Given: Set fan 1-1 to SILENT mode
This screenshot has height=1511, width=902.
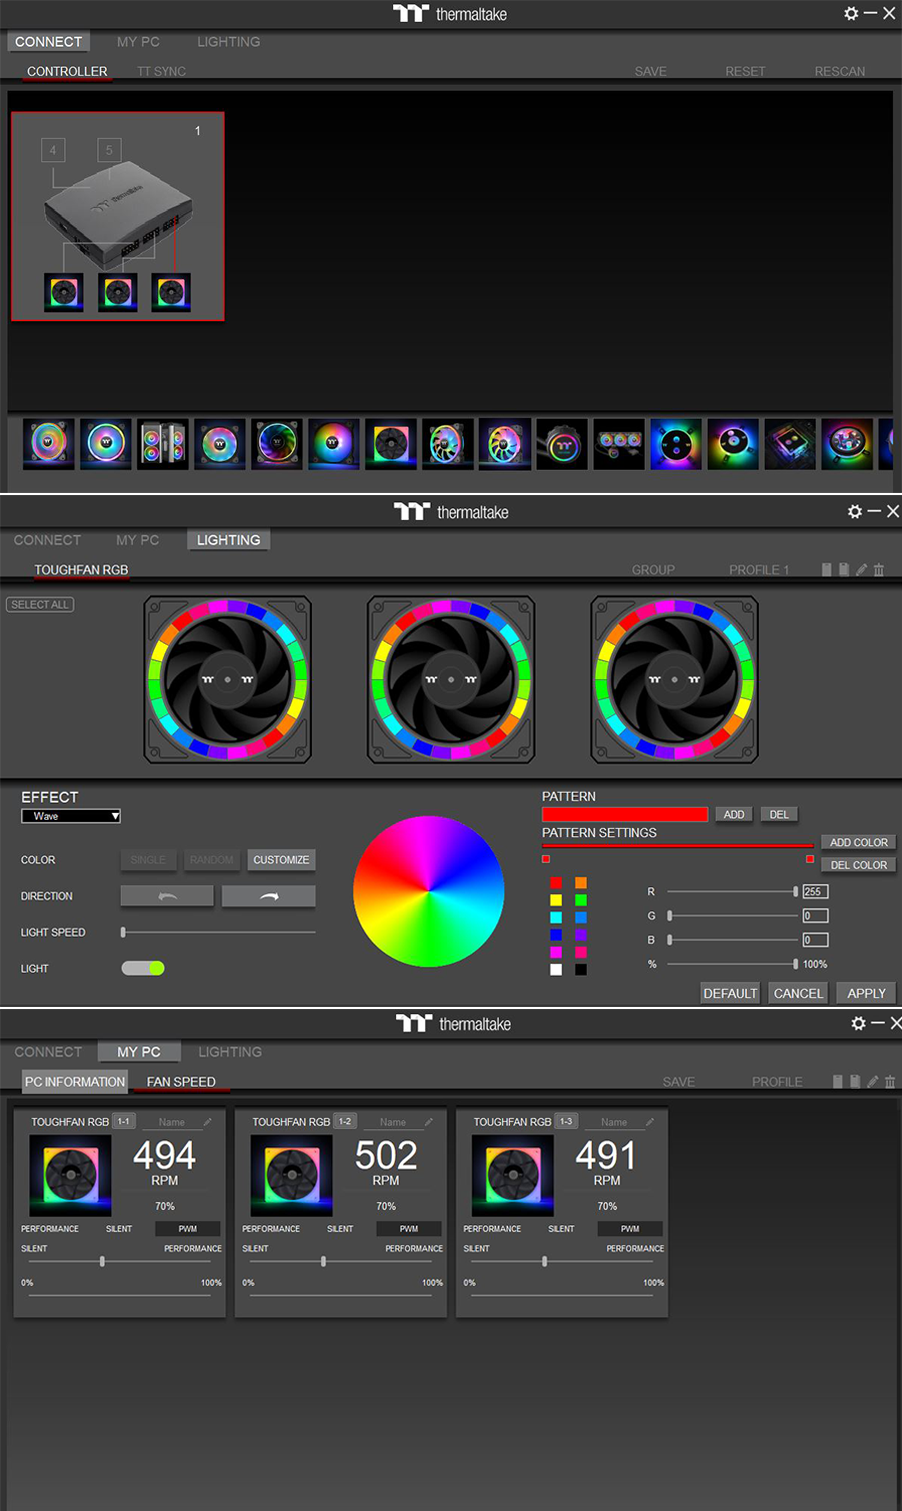Looking at the screenshot, I should tap(119, 1229).
